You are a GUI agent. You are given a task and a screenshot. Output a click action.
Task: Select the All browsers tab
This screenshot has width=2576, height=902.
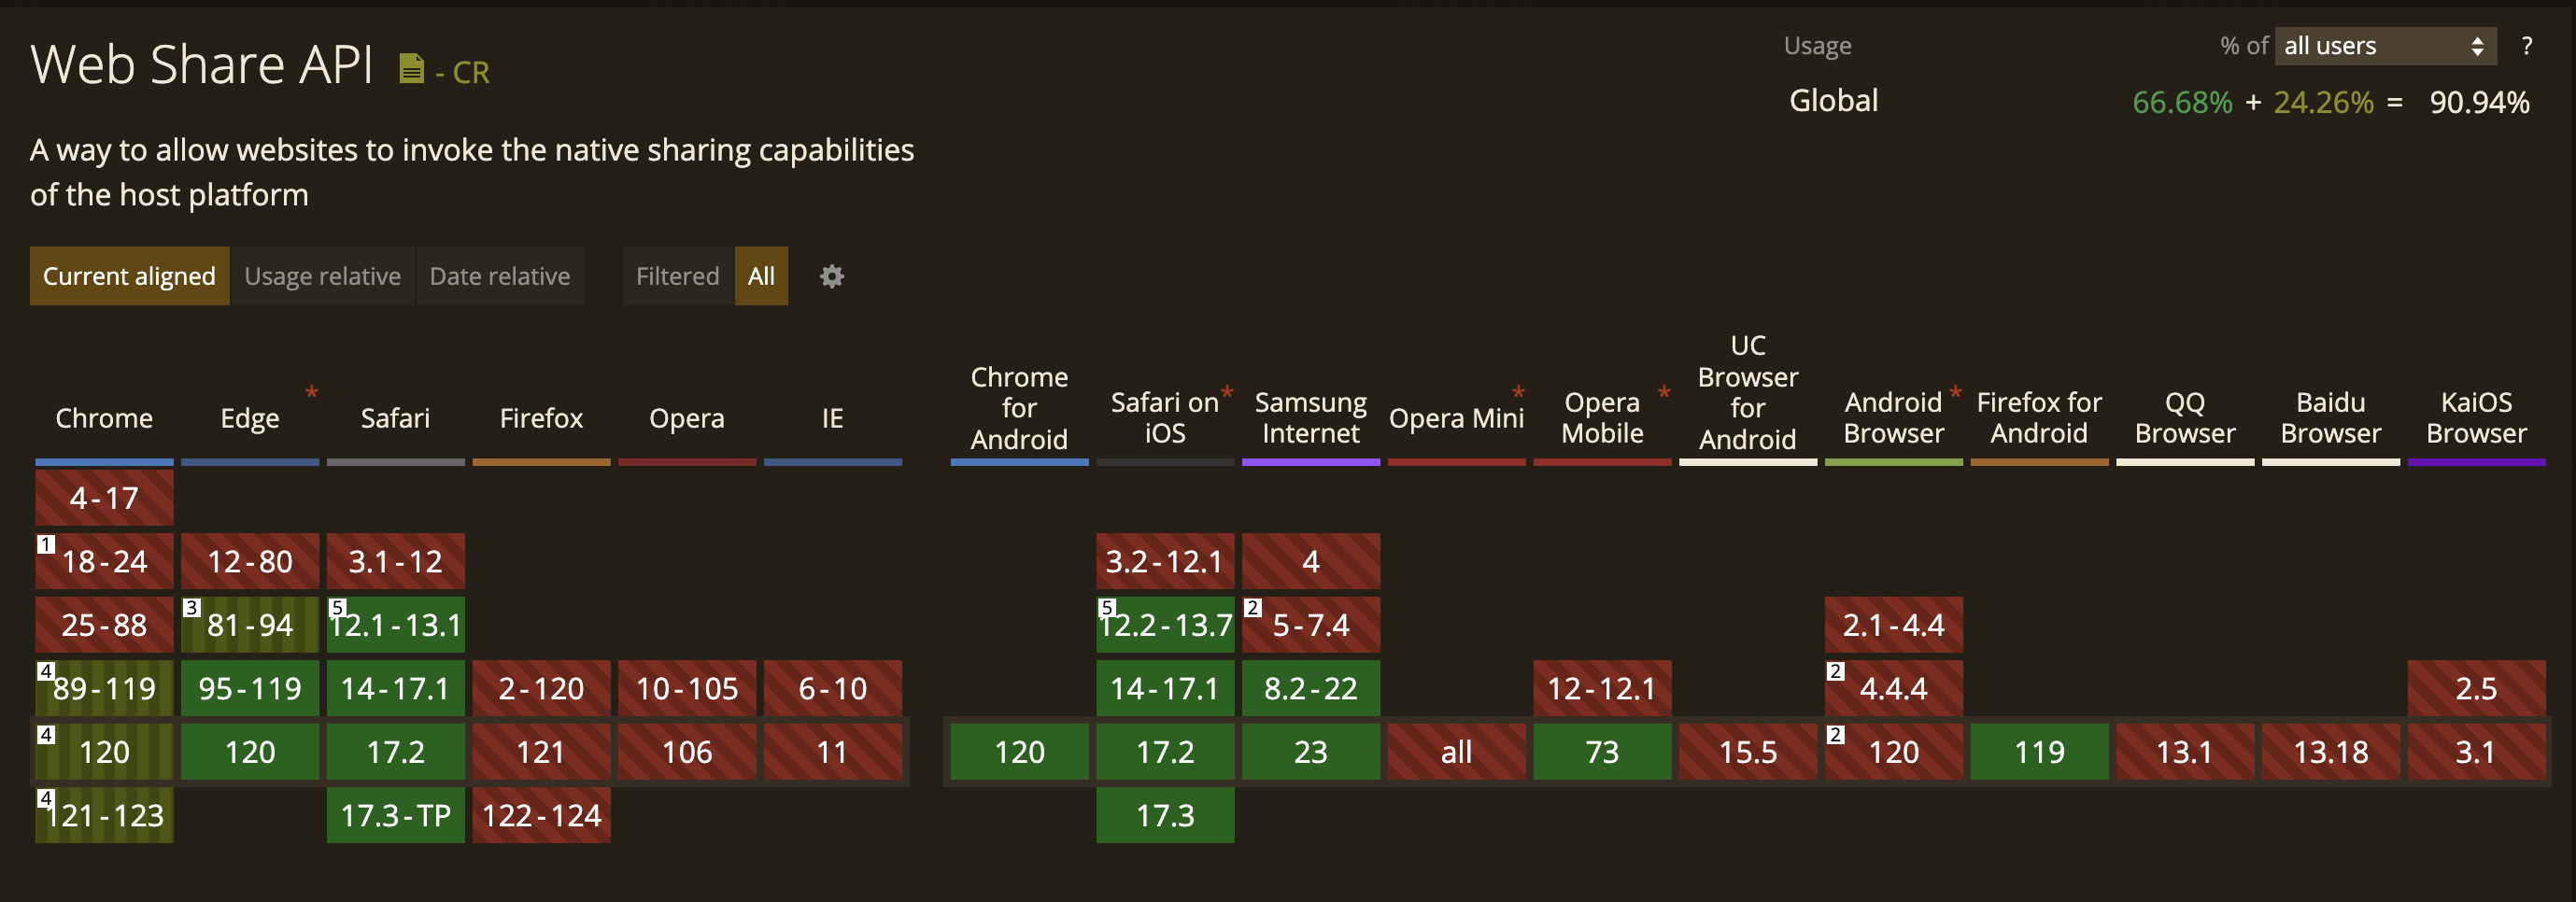click(761, 276)
